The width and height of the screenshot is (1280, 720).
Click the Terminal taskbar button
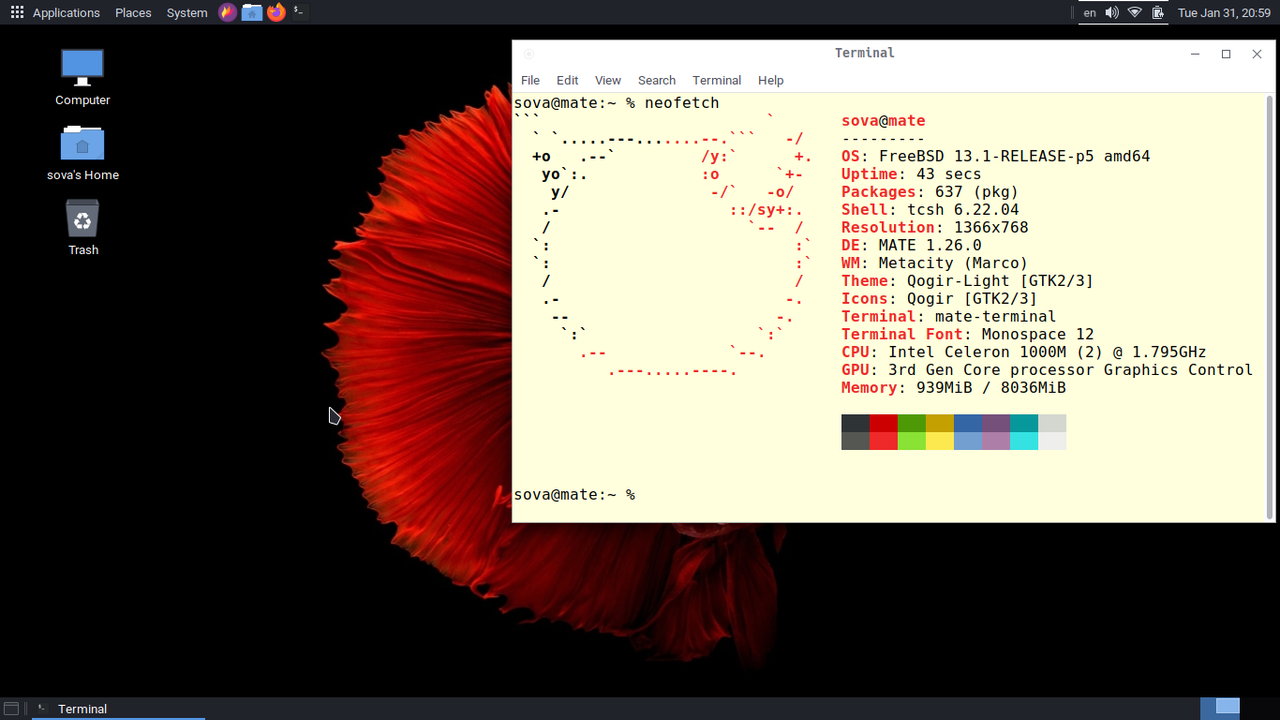pyautogui.click(x=118, y=709)
